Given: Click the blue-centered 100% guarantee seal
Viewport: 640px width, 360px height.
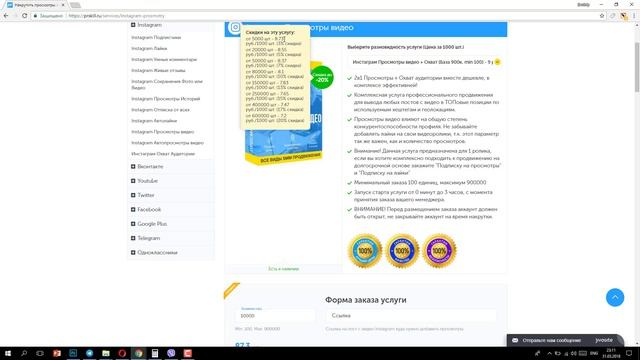Looking at the screenshot, I should (x=402, y=251).
